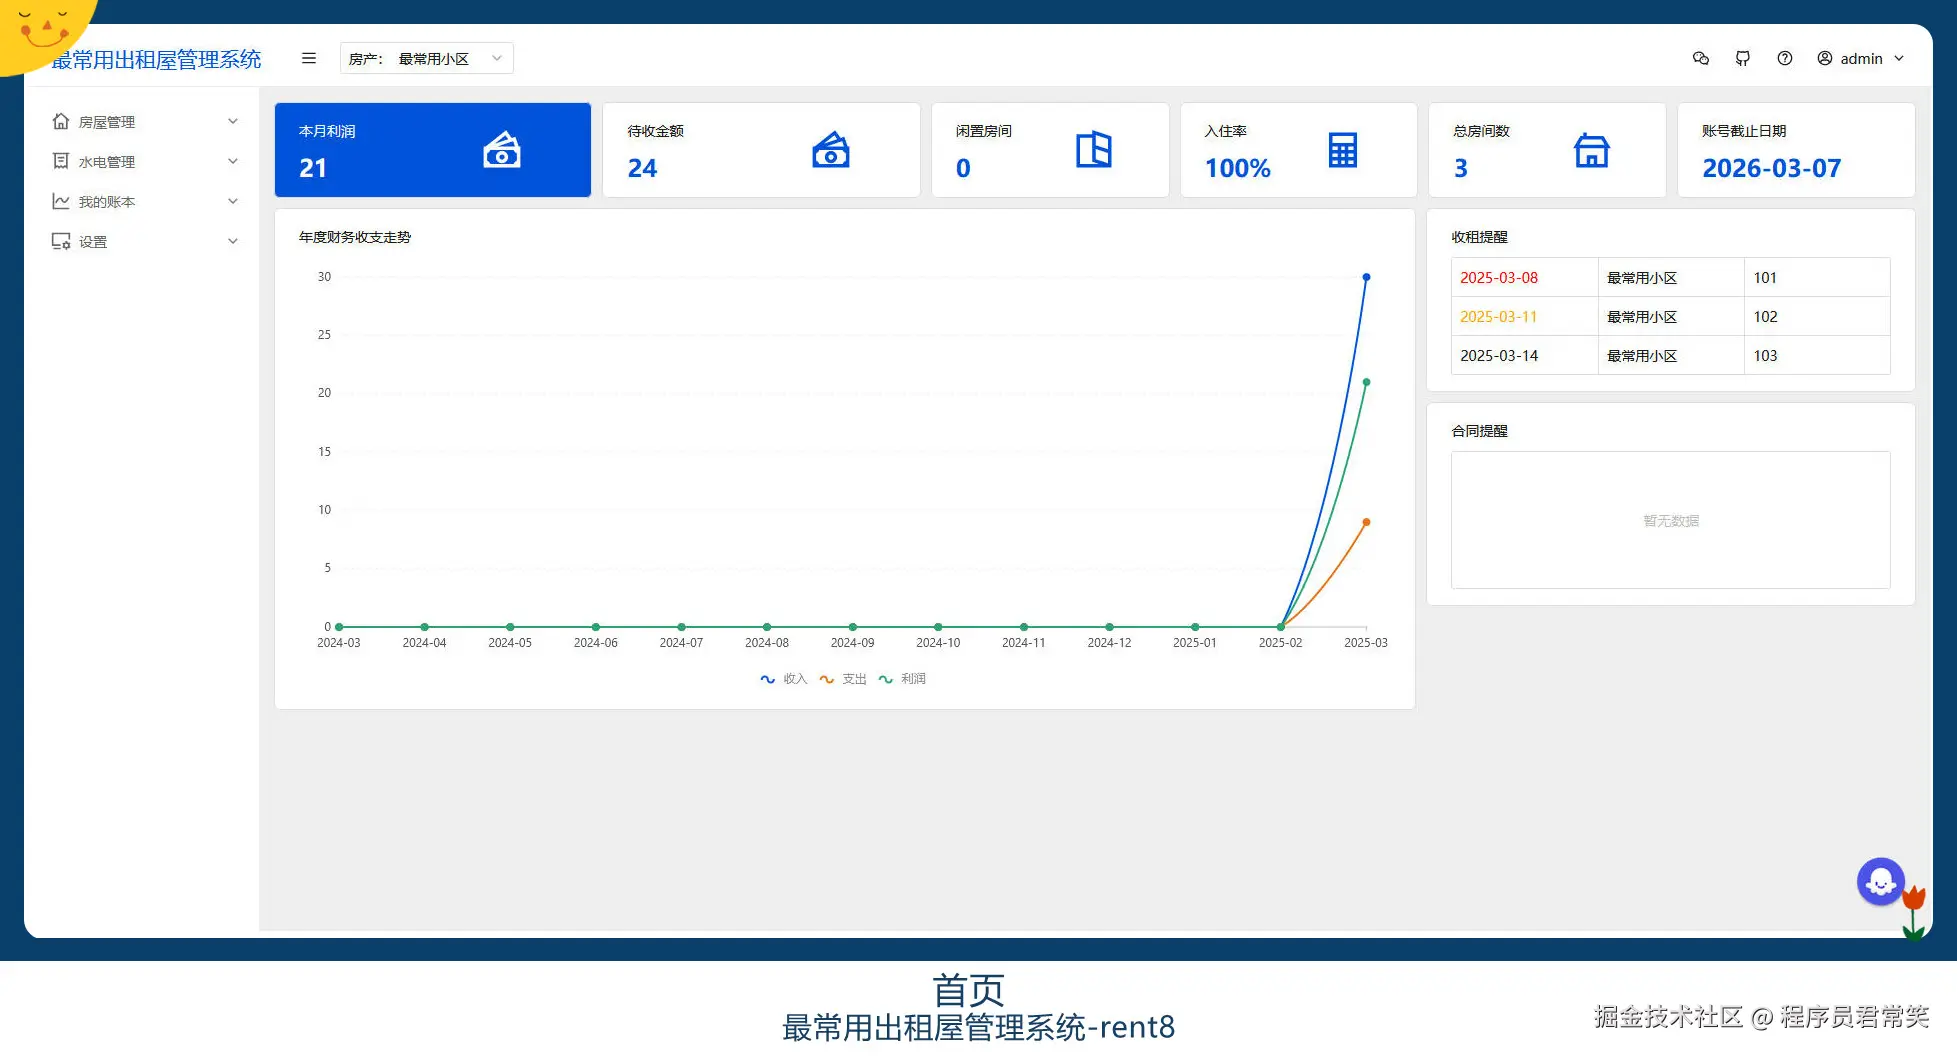Click the money icon on 本月利润 card
Screen dimensions: 1957x1058
[x=502, y=150]
